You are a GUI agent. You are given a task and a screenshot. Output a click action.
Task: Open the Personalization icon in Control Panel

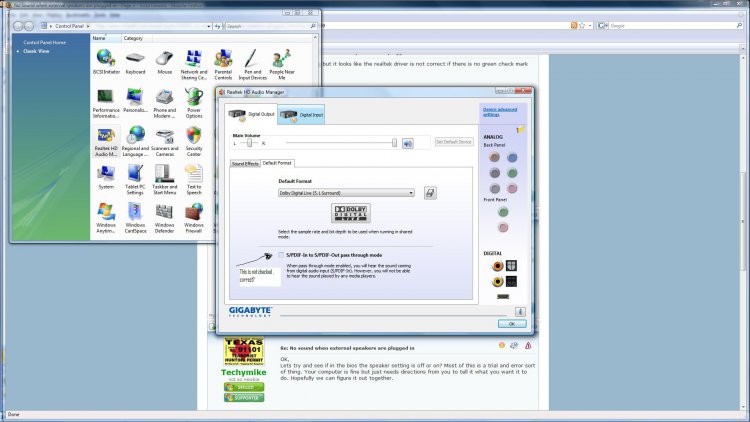(135, 100)
